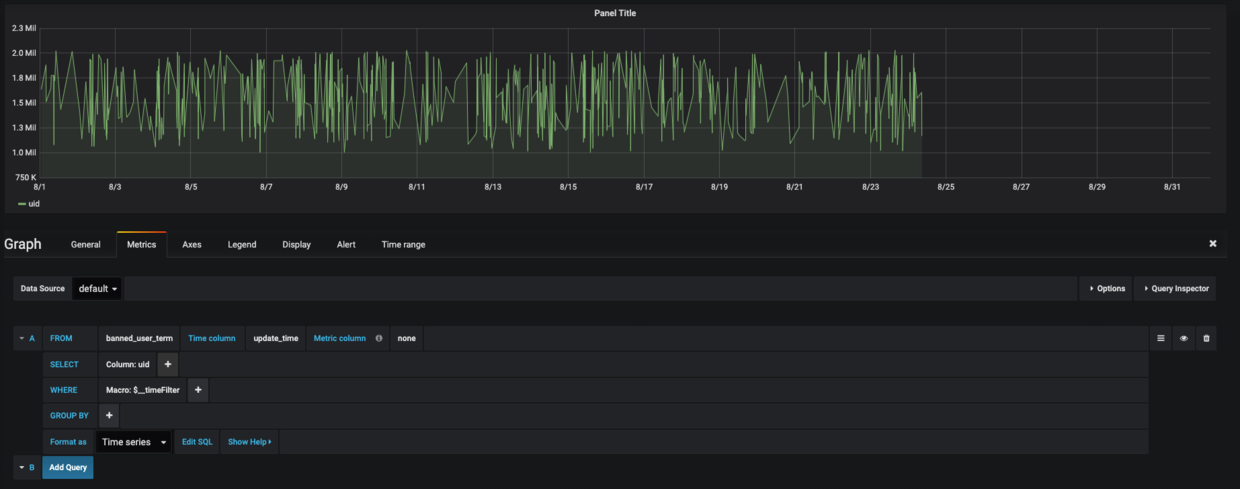1240x489 pixels.
Task: Close the panel editor with X
Action: point(1213,243)
